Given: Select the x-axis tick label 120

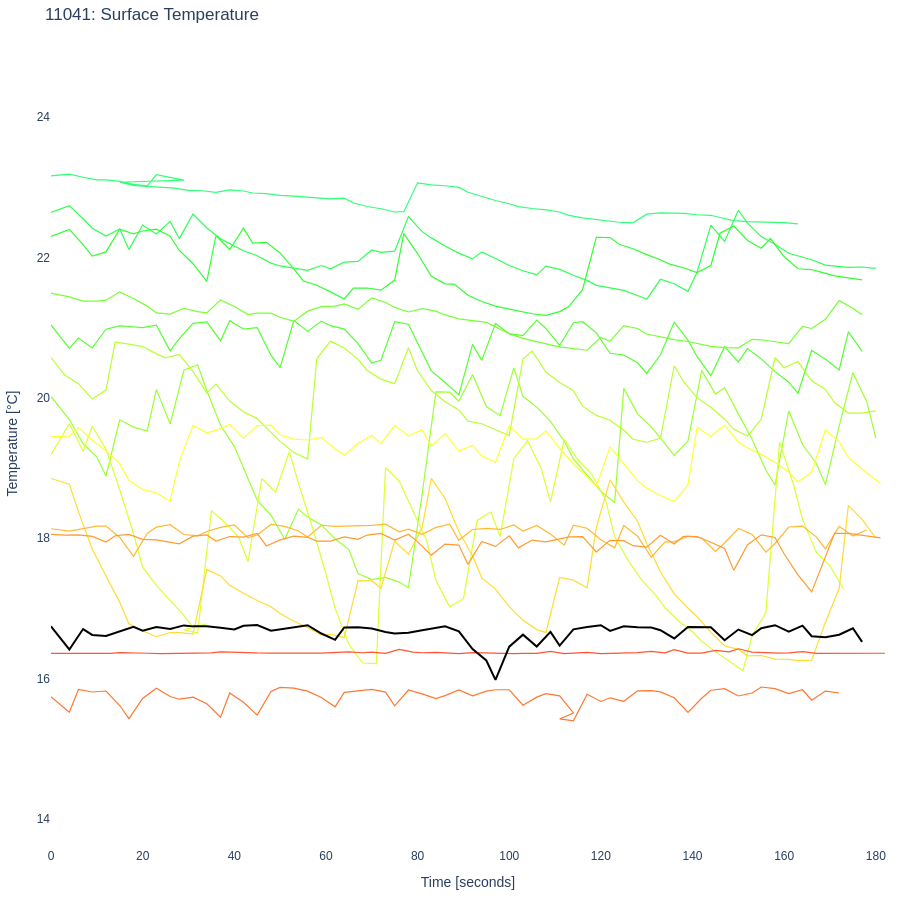Looking at the screenshot, I should (x=600, y=856).
